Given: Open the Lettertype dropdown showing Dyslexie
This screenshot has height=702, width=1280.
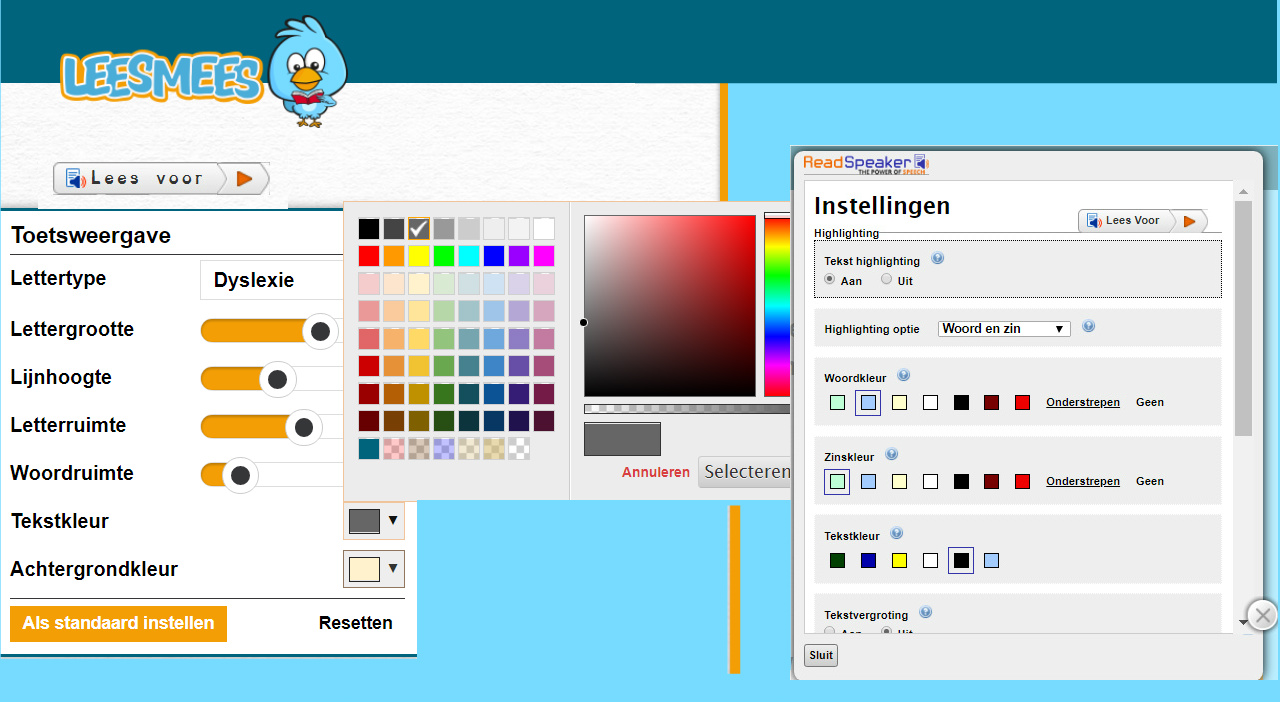Looking at the screenshot, I should click(x=272, y=280).
